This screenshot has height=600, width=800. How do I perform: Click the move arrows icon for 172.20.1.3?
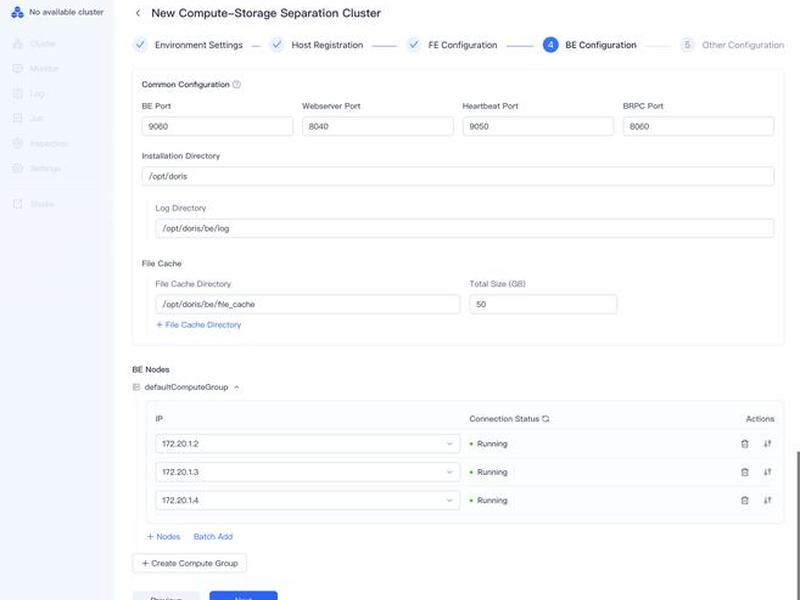(x=767, y=472)
